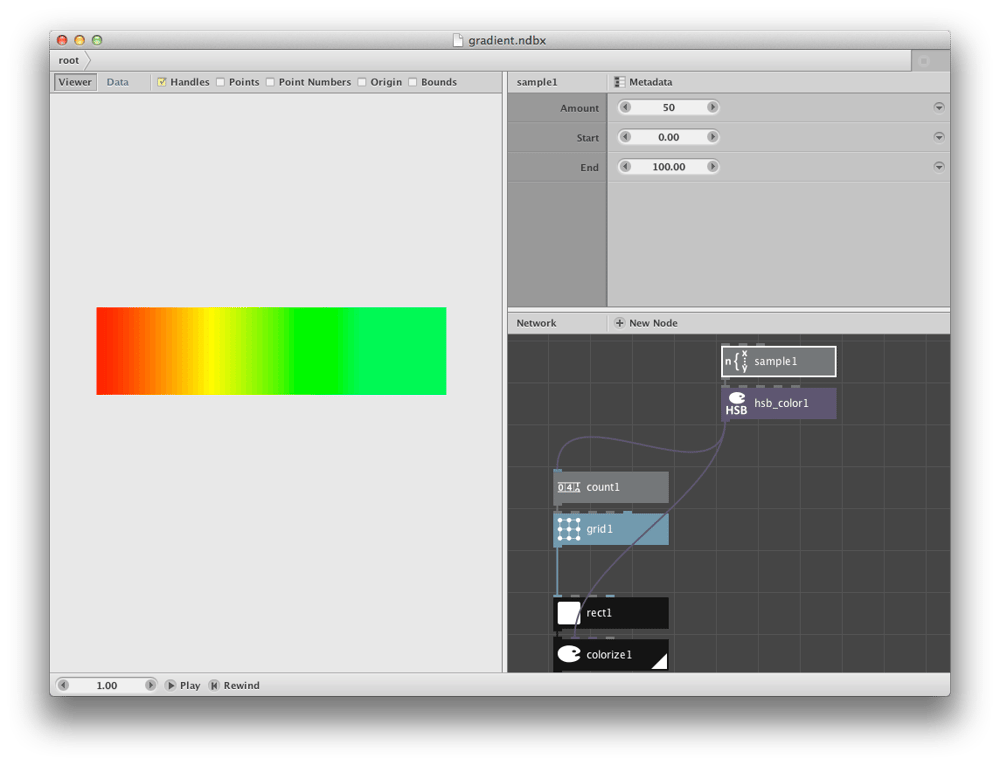Click the End parameter label
Viewport: 1000px width, 765px height.
(589, 168)
